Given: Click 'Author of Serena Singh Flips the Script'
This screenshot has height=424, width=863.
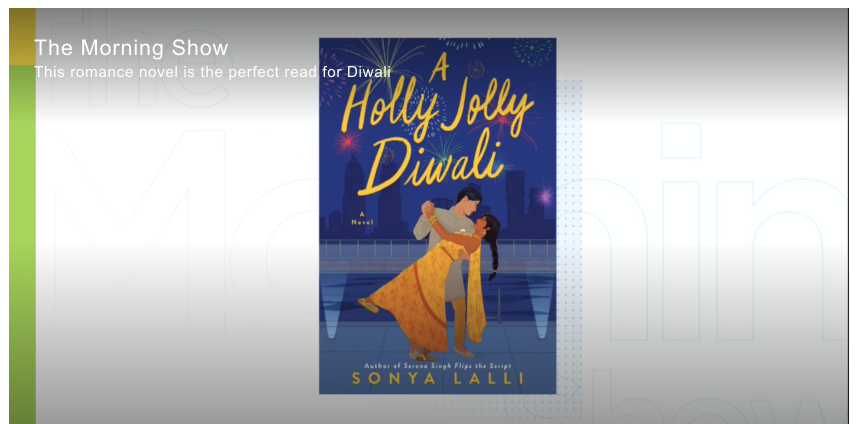Looking at the screenshot, I should pyautogui.click(x=438, y=366).
